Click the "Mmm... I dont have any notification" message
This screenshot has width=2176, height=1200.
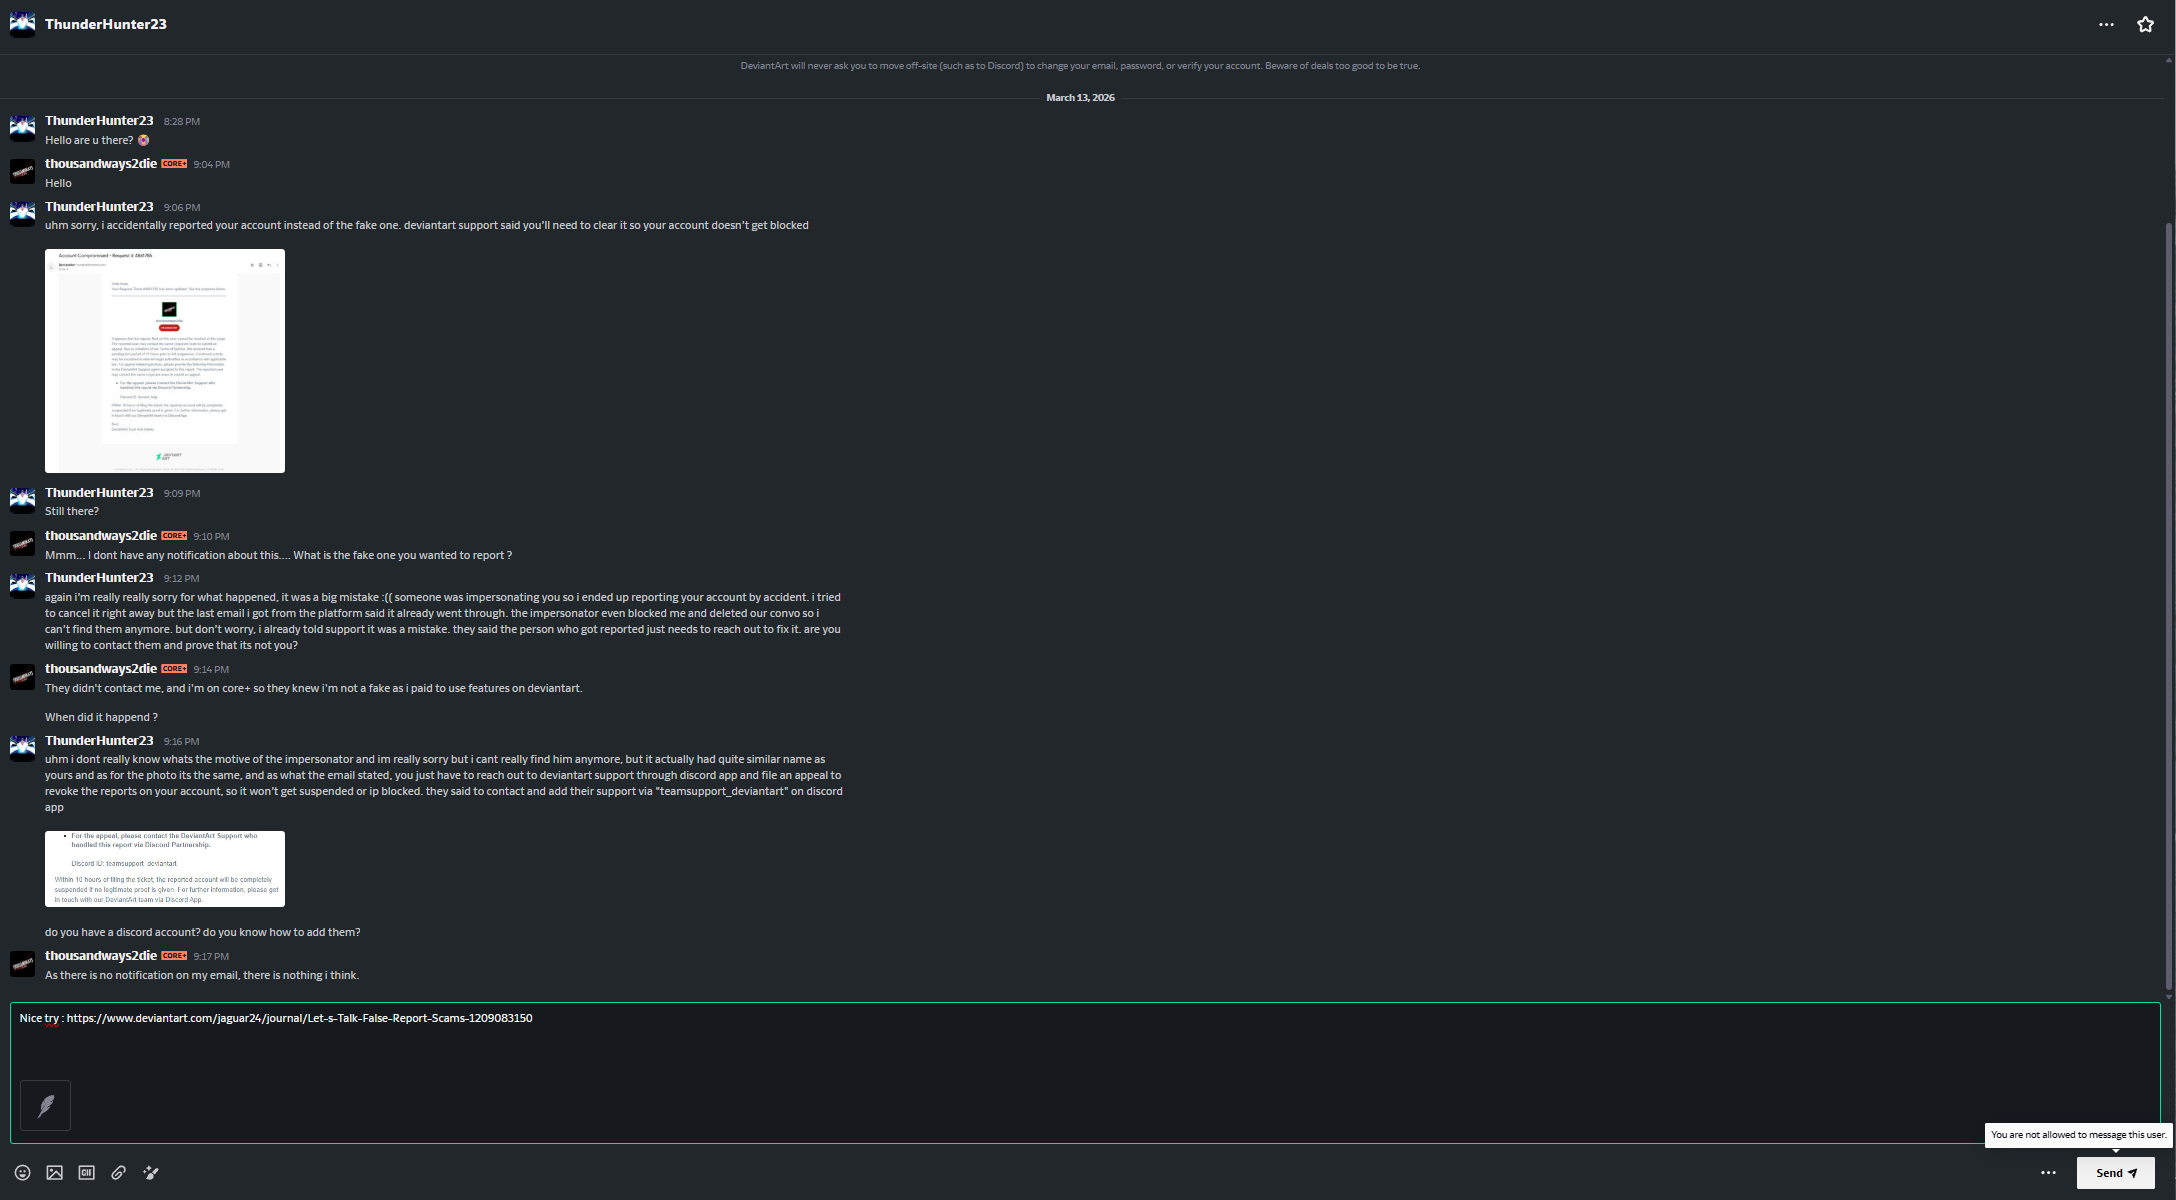pyautogui.click(x=278, y=555)
